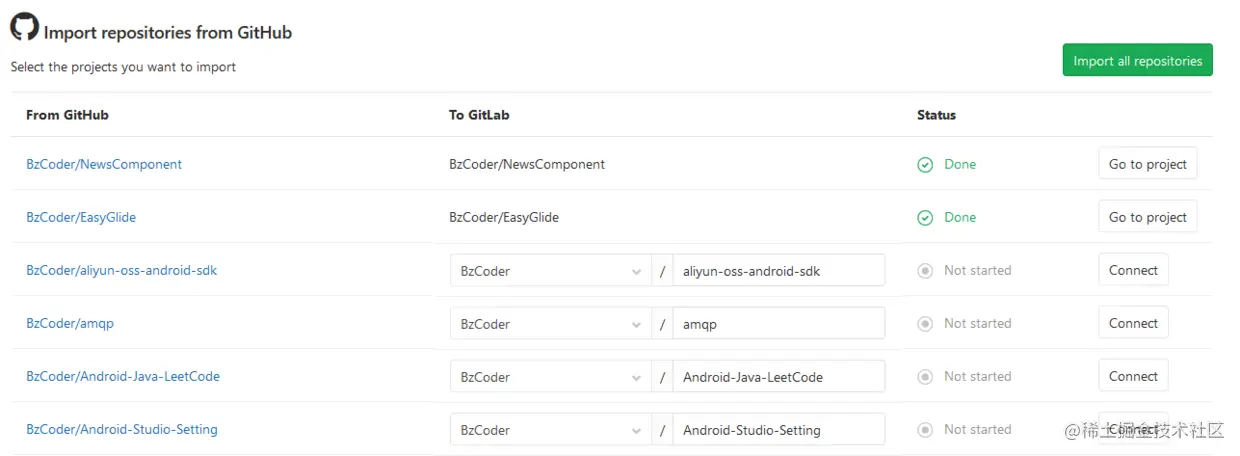Go to project for BzCoder/EasyGlide
1240x456 pixels.
click(x=1147, y=217)
